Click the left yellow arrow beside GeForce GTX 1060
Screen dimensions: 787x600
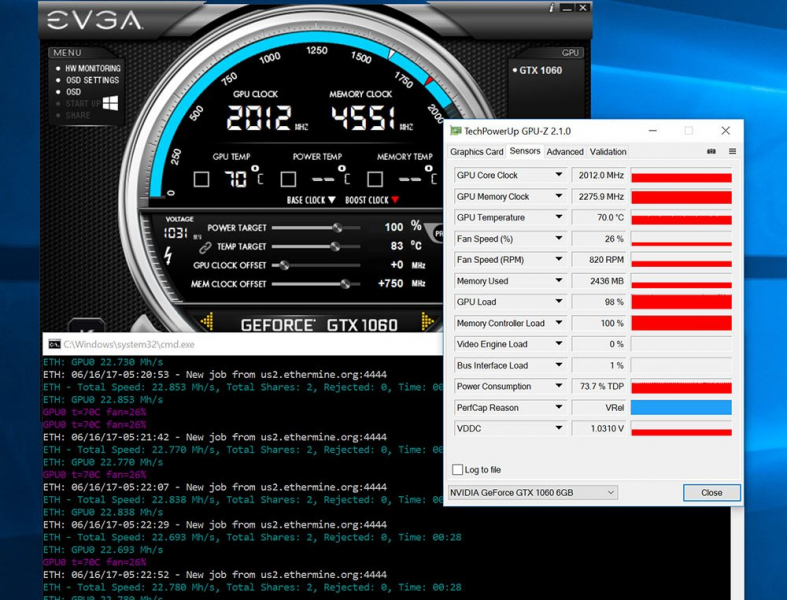tap(207, 322)
